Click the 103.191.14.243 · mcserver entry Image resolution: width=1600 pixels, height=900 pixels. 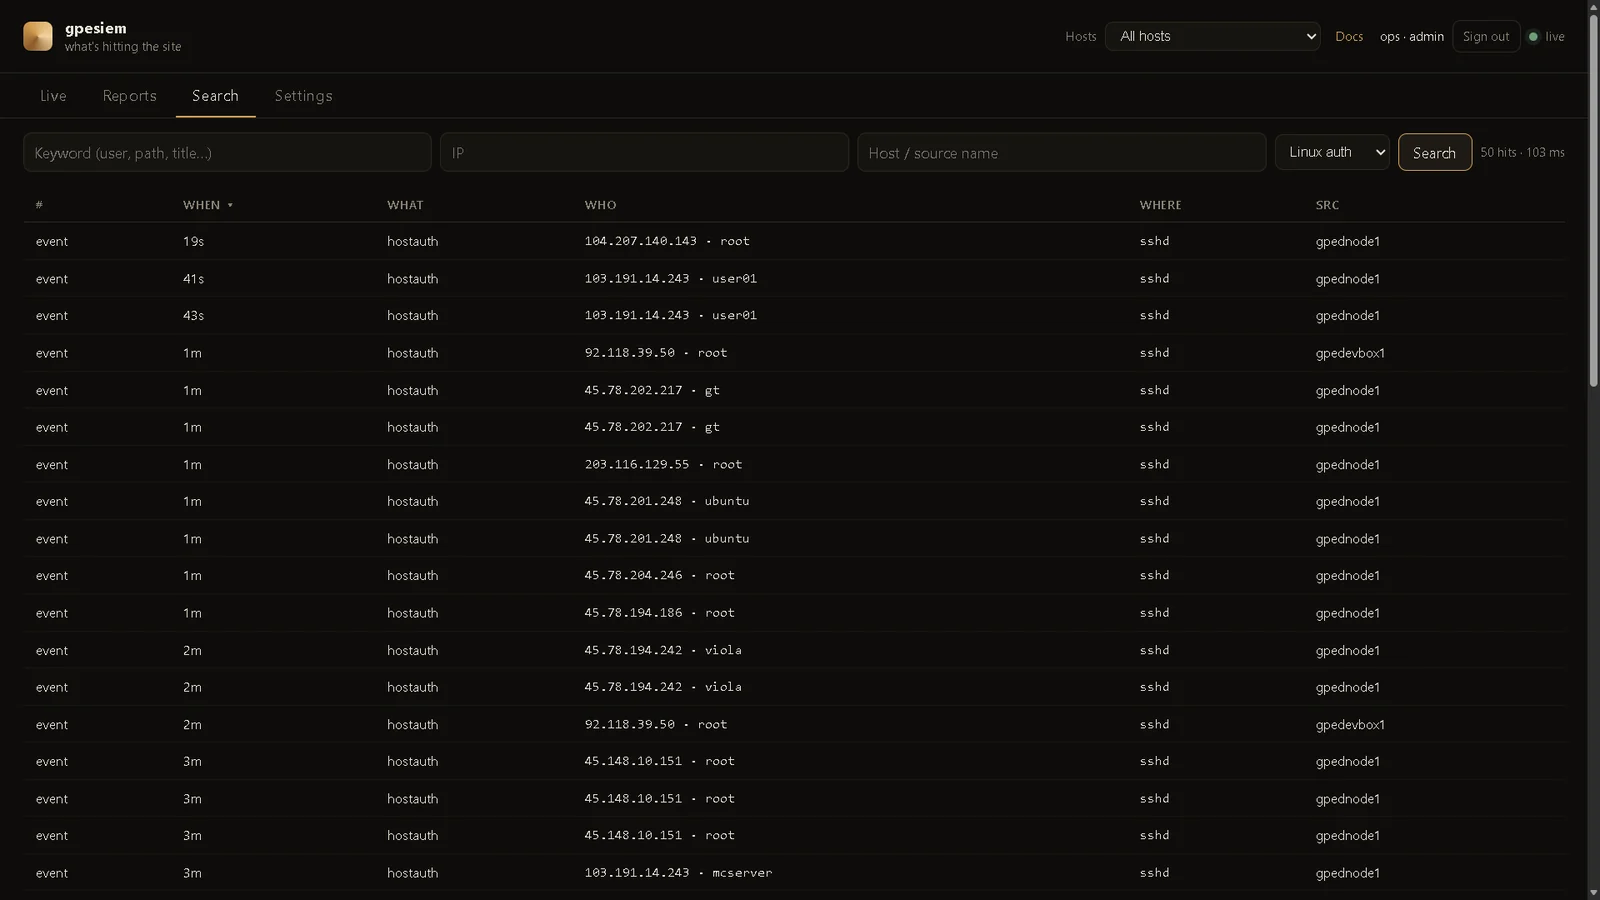(678, 872)
